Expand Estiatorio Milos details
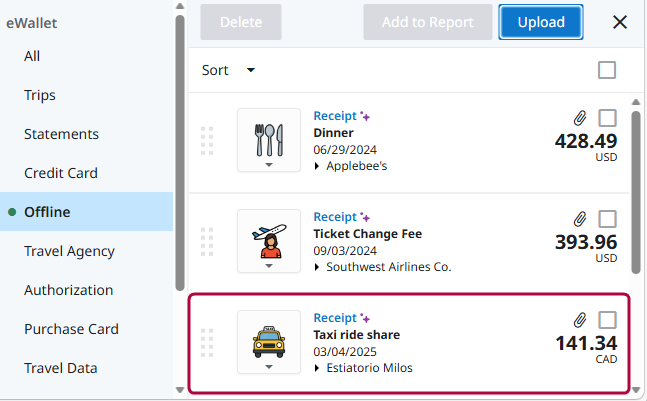The image size is (647, 401). (317, 368)
